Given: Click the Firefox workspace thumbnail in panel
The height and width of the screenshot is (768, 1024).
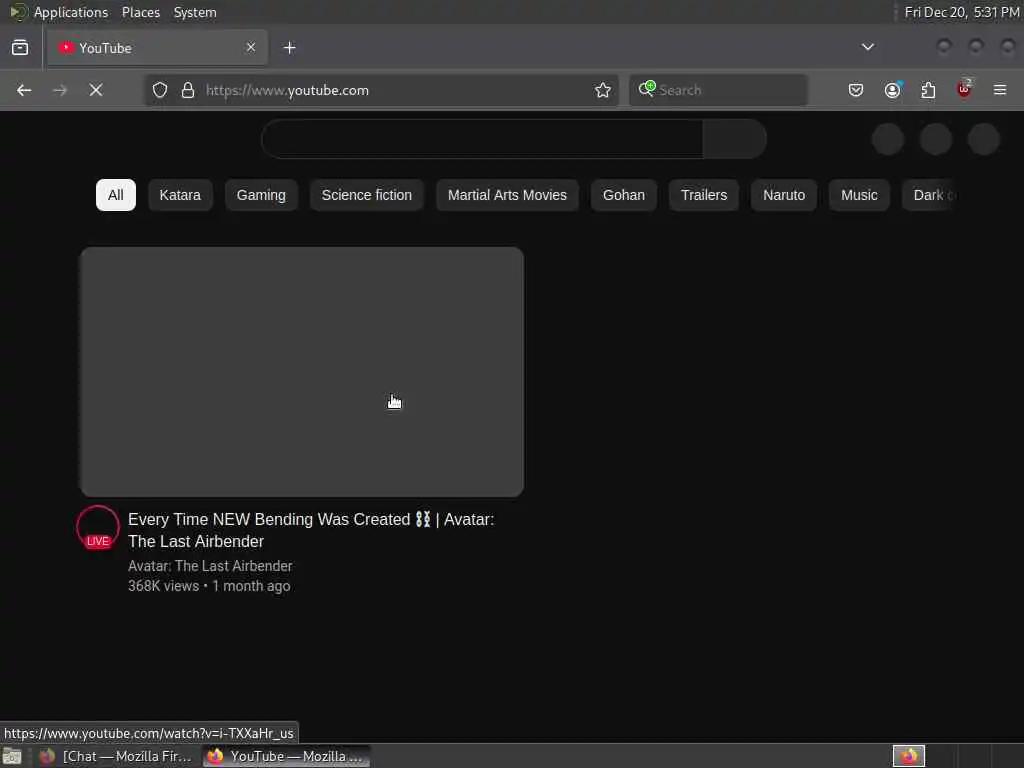Looking at the screenshot, I should 909,756.
